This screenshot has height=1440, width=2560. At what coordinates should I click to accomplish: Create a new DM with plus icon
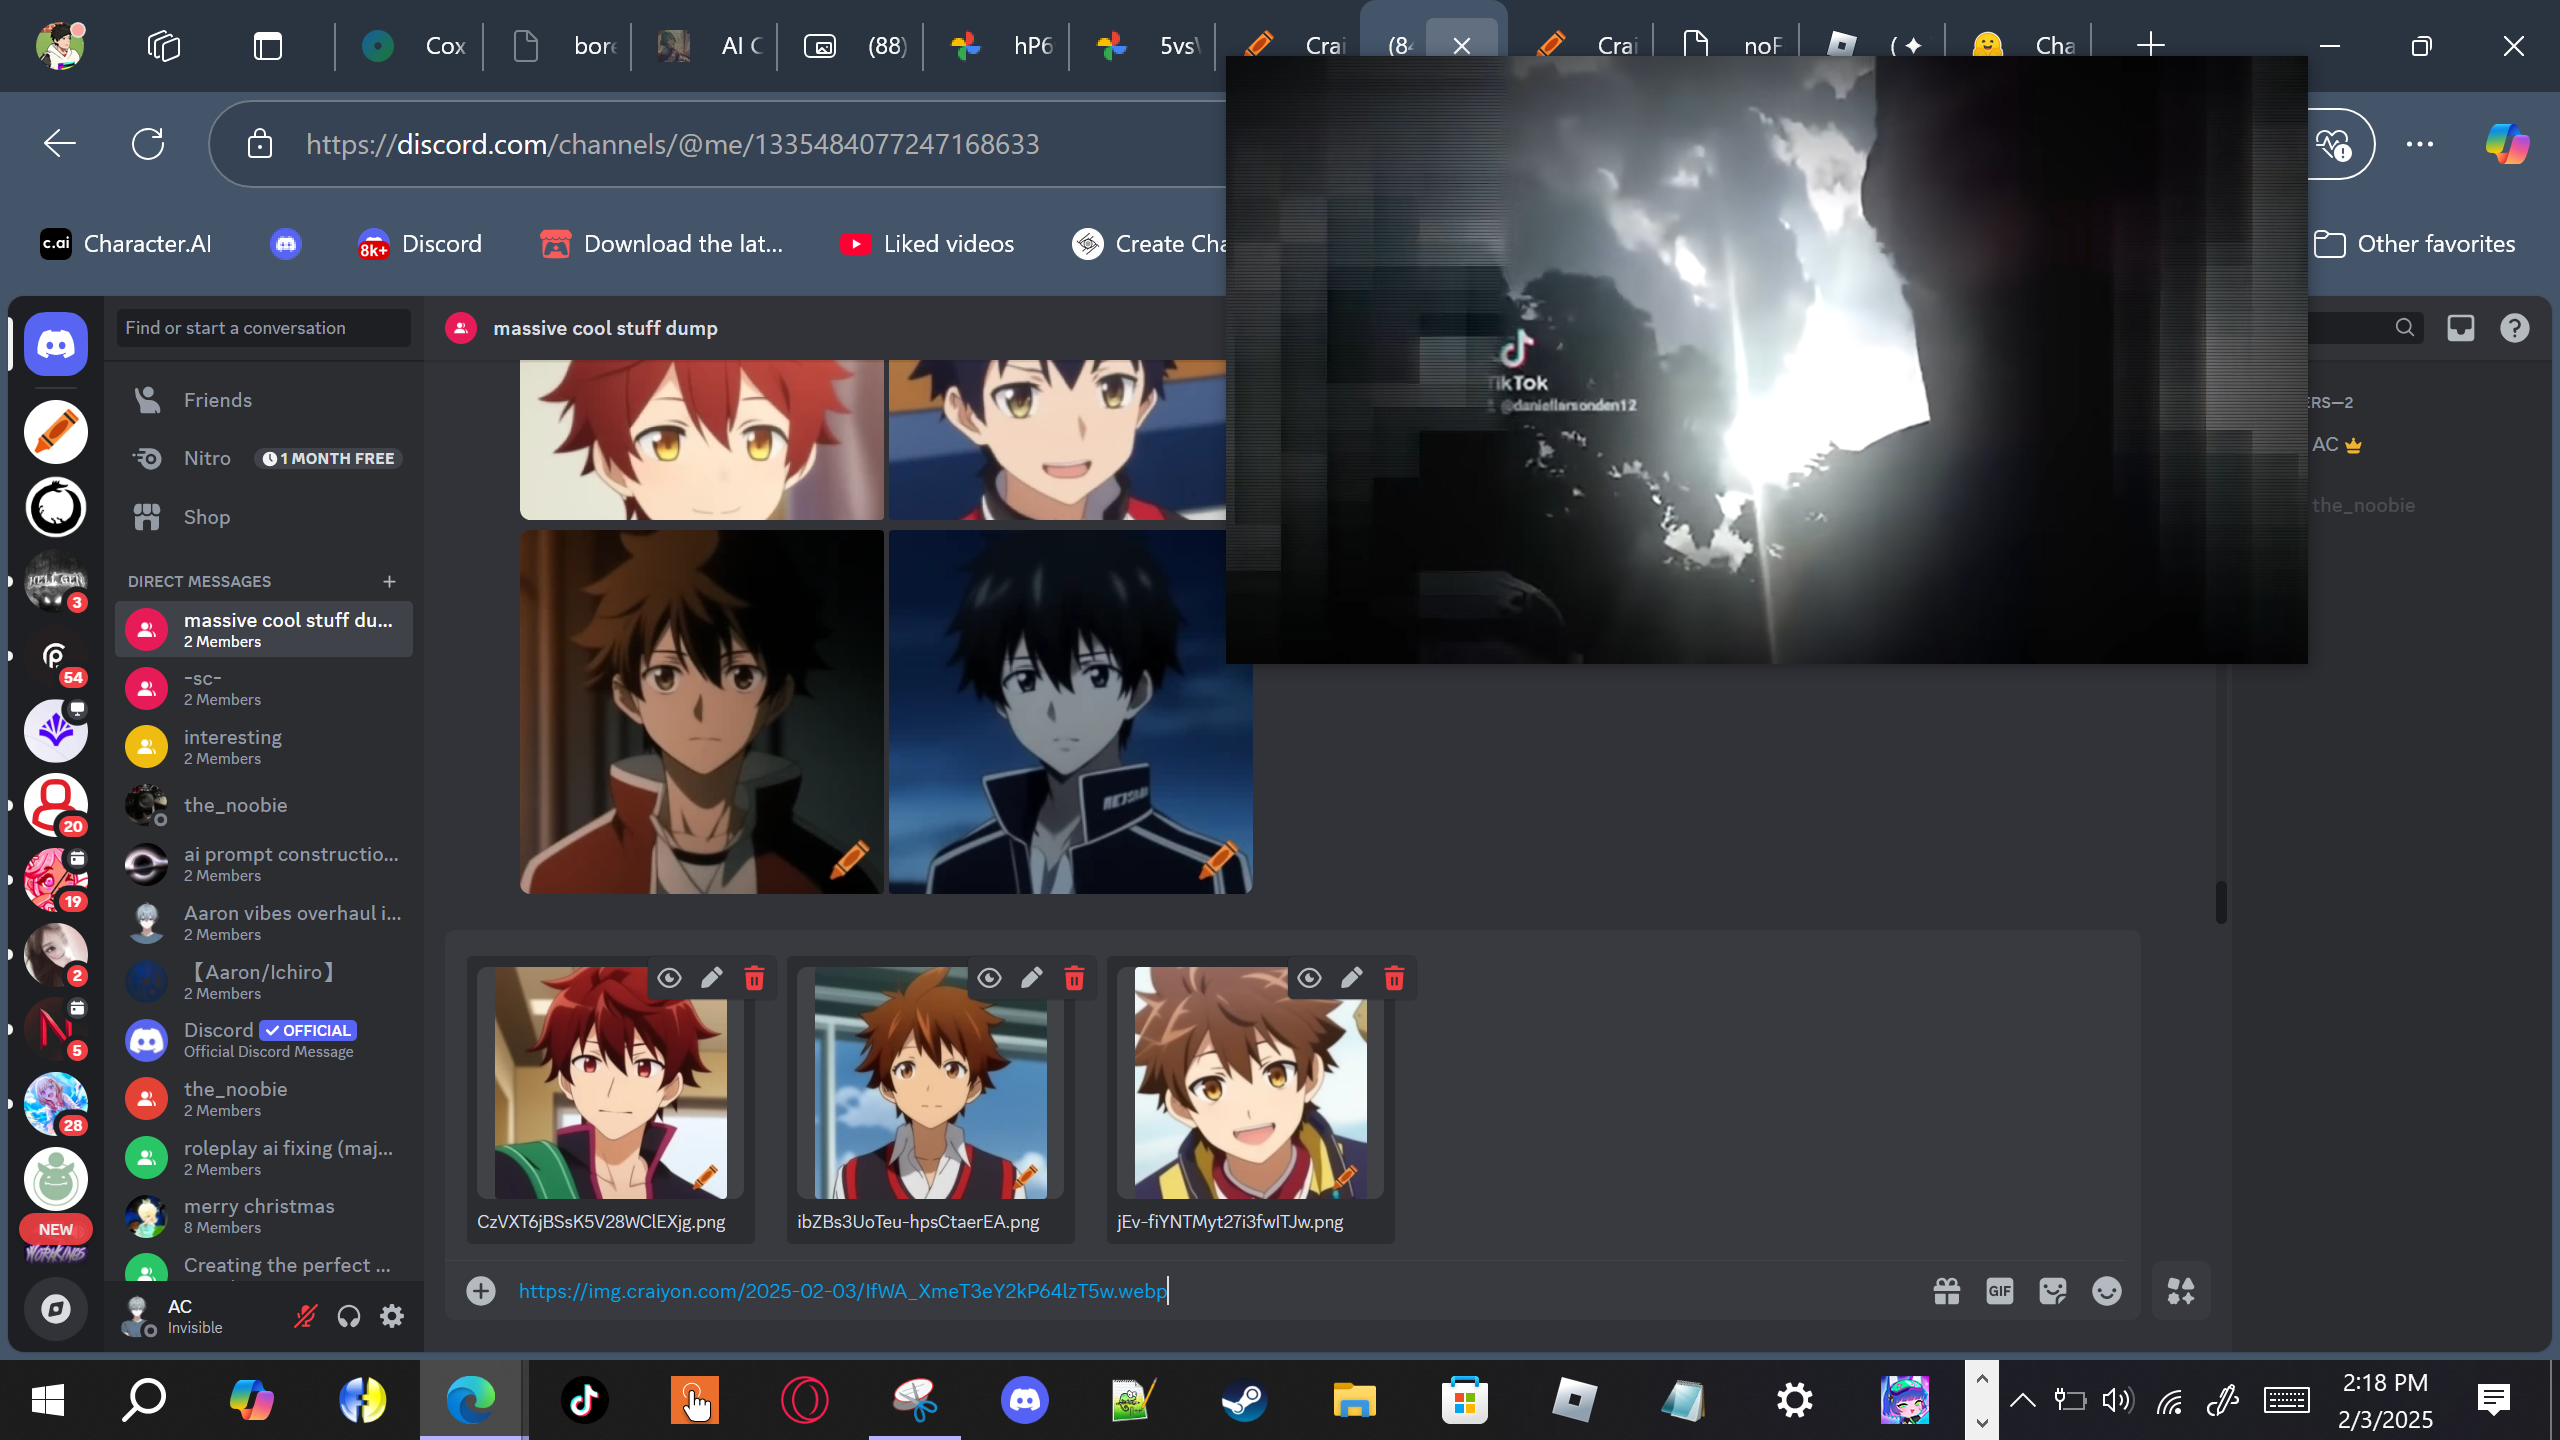click(x=389, y=581)
